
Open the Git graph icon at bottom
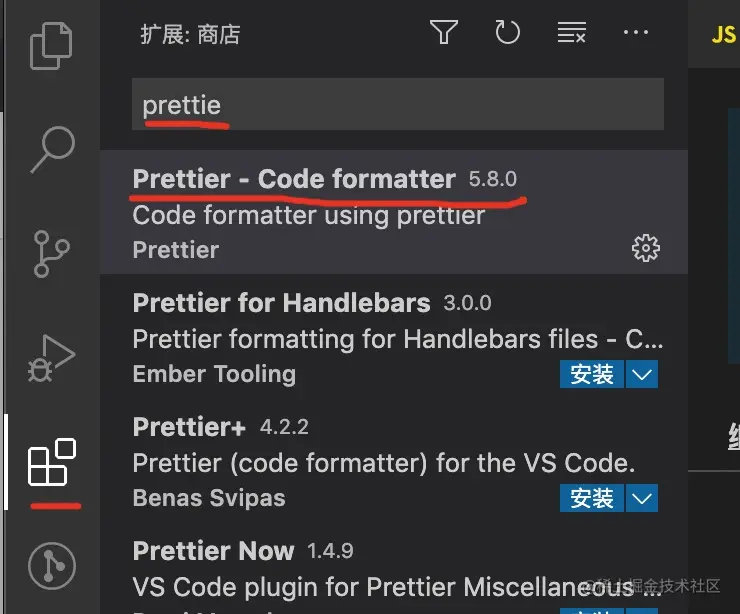(51, 566)
